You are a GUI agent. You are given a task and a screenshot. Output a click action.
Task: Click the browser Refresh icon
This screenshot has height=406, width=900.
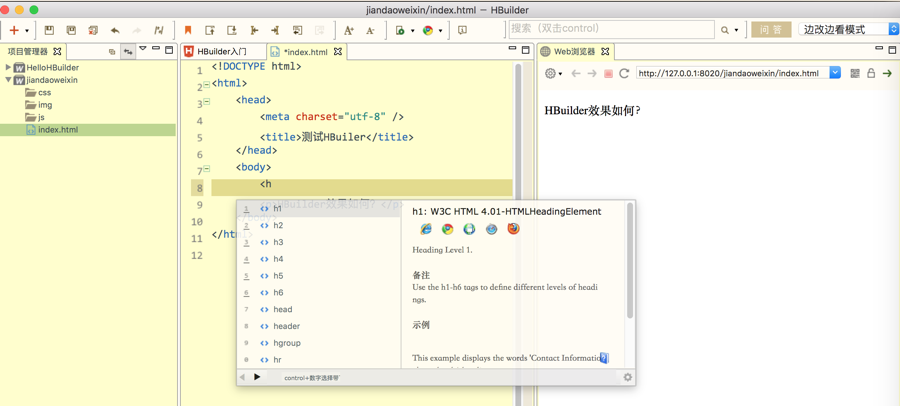coord(624,73)
